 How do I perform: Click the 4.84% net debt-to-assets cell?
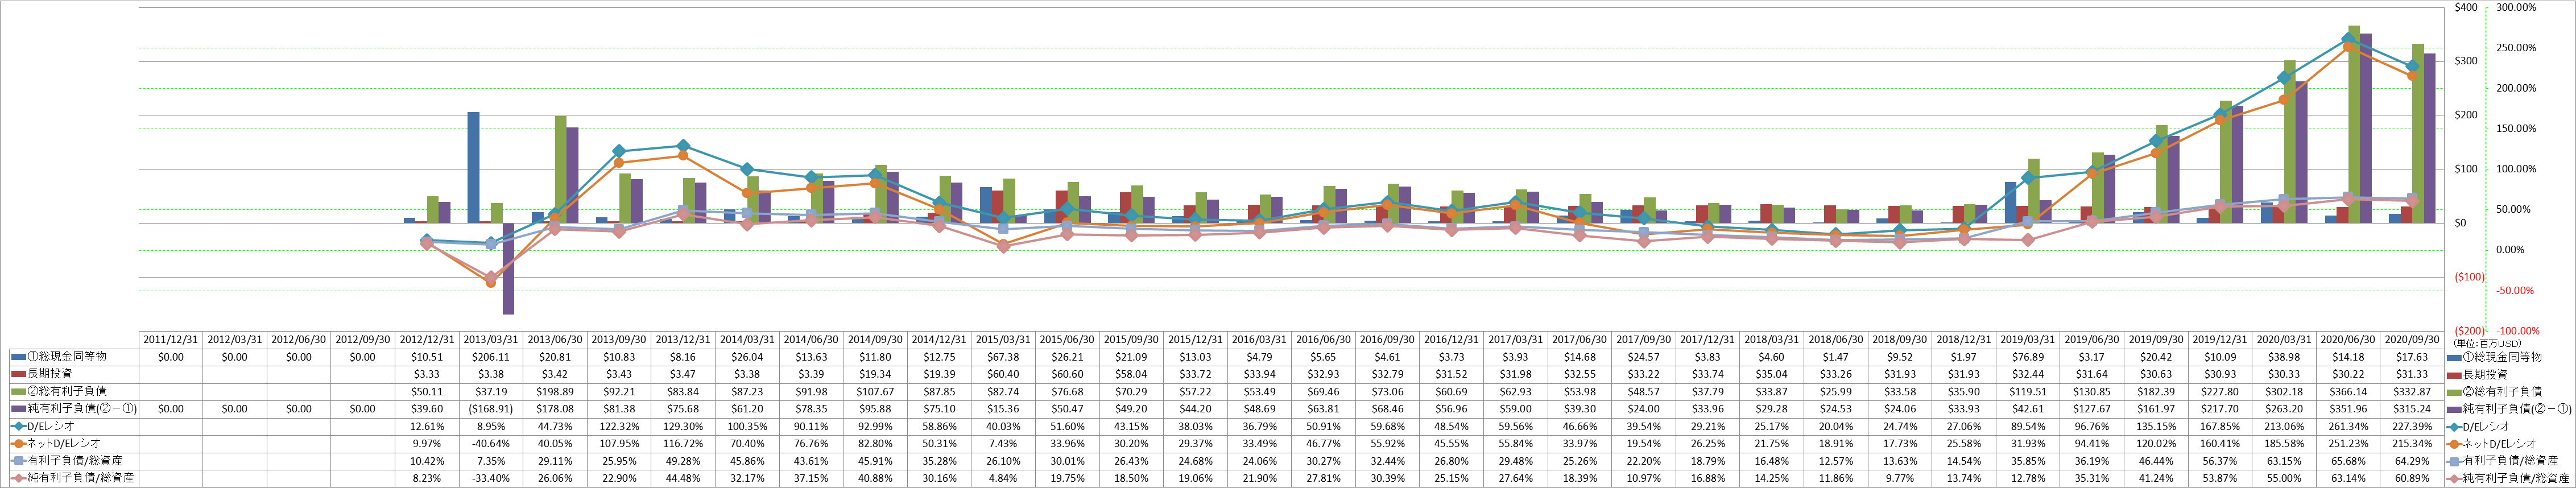tap(1003, 478)
